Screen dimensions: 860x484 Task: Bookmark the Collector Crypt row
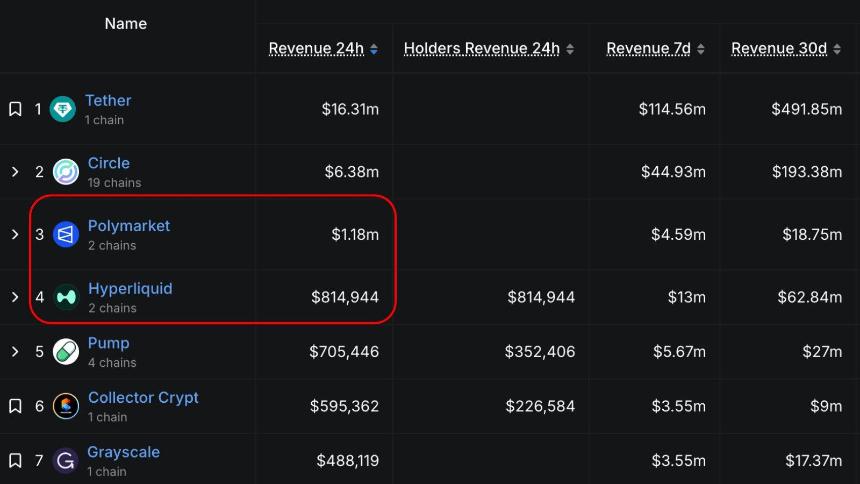pyautogui.click(x=15, y=406)
